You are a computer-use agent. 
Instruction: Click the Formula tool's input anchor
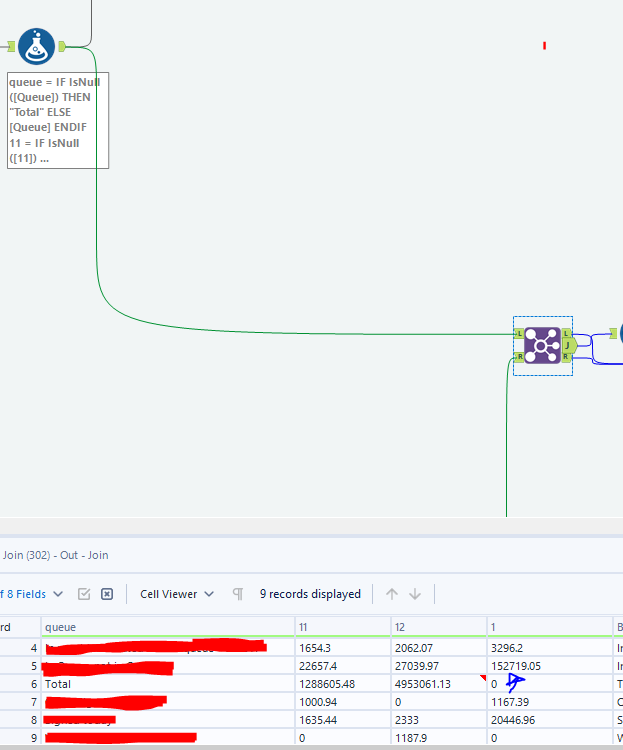[11, 46]
